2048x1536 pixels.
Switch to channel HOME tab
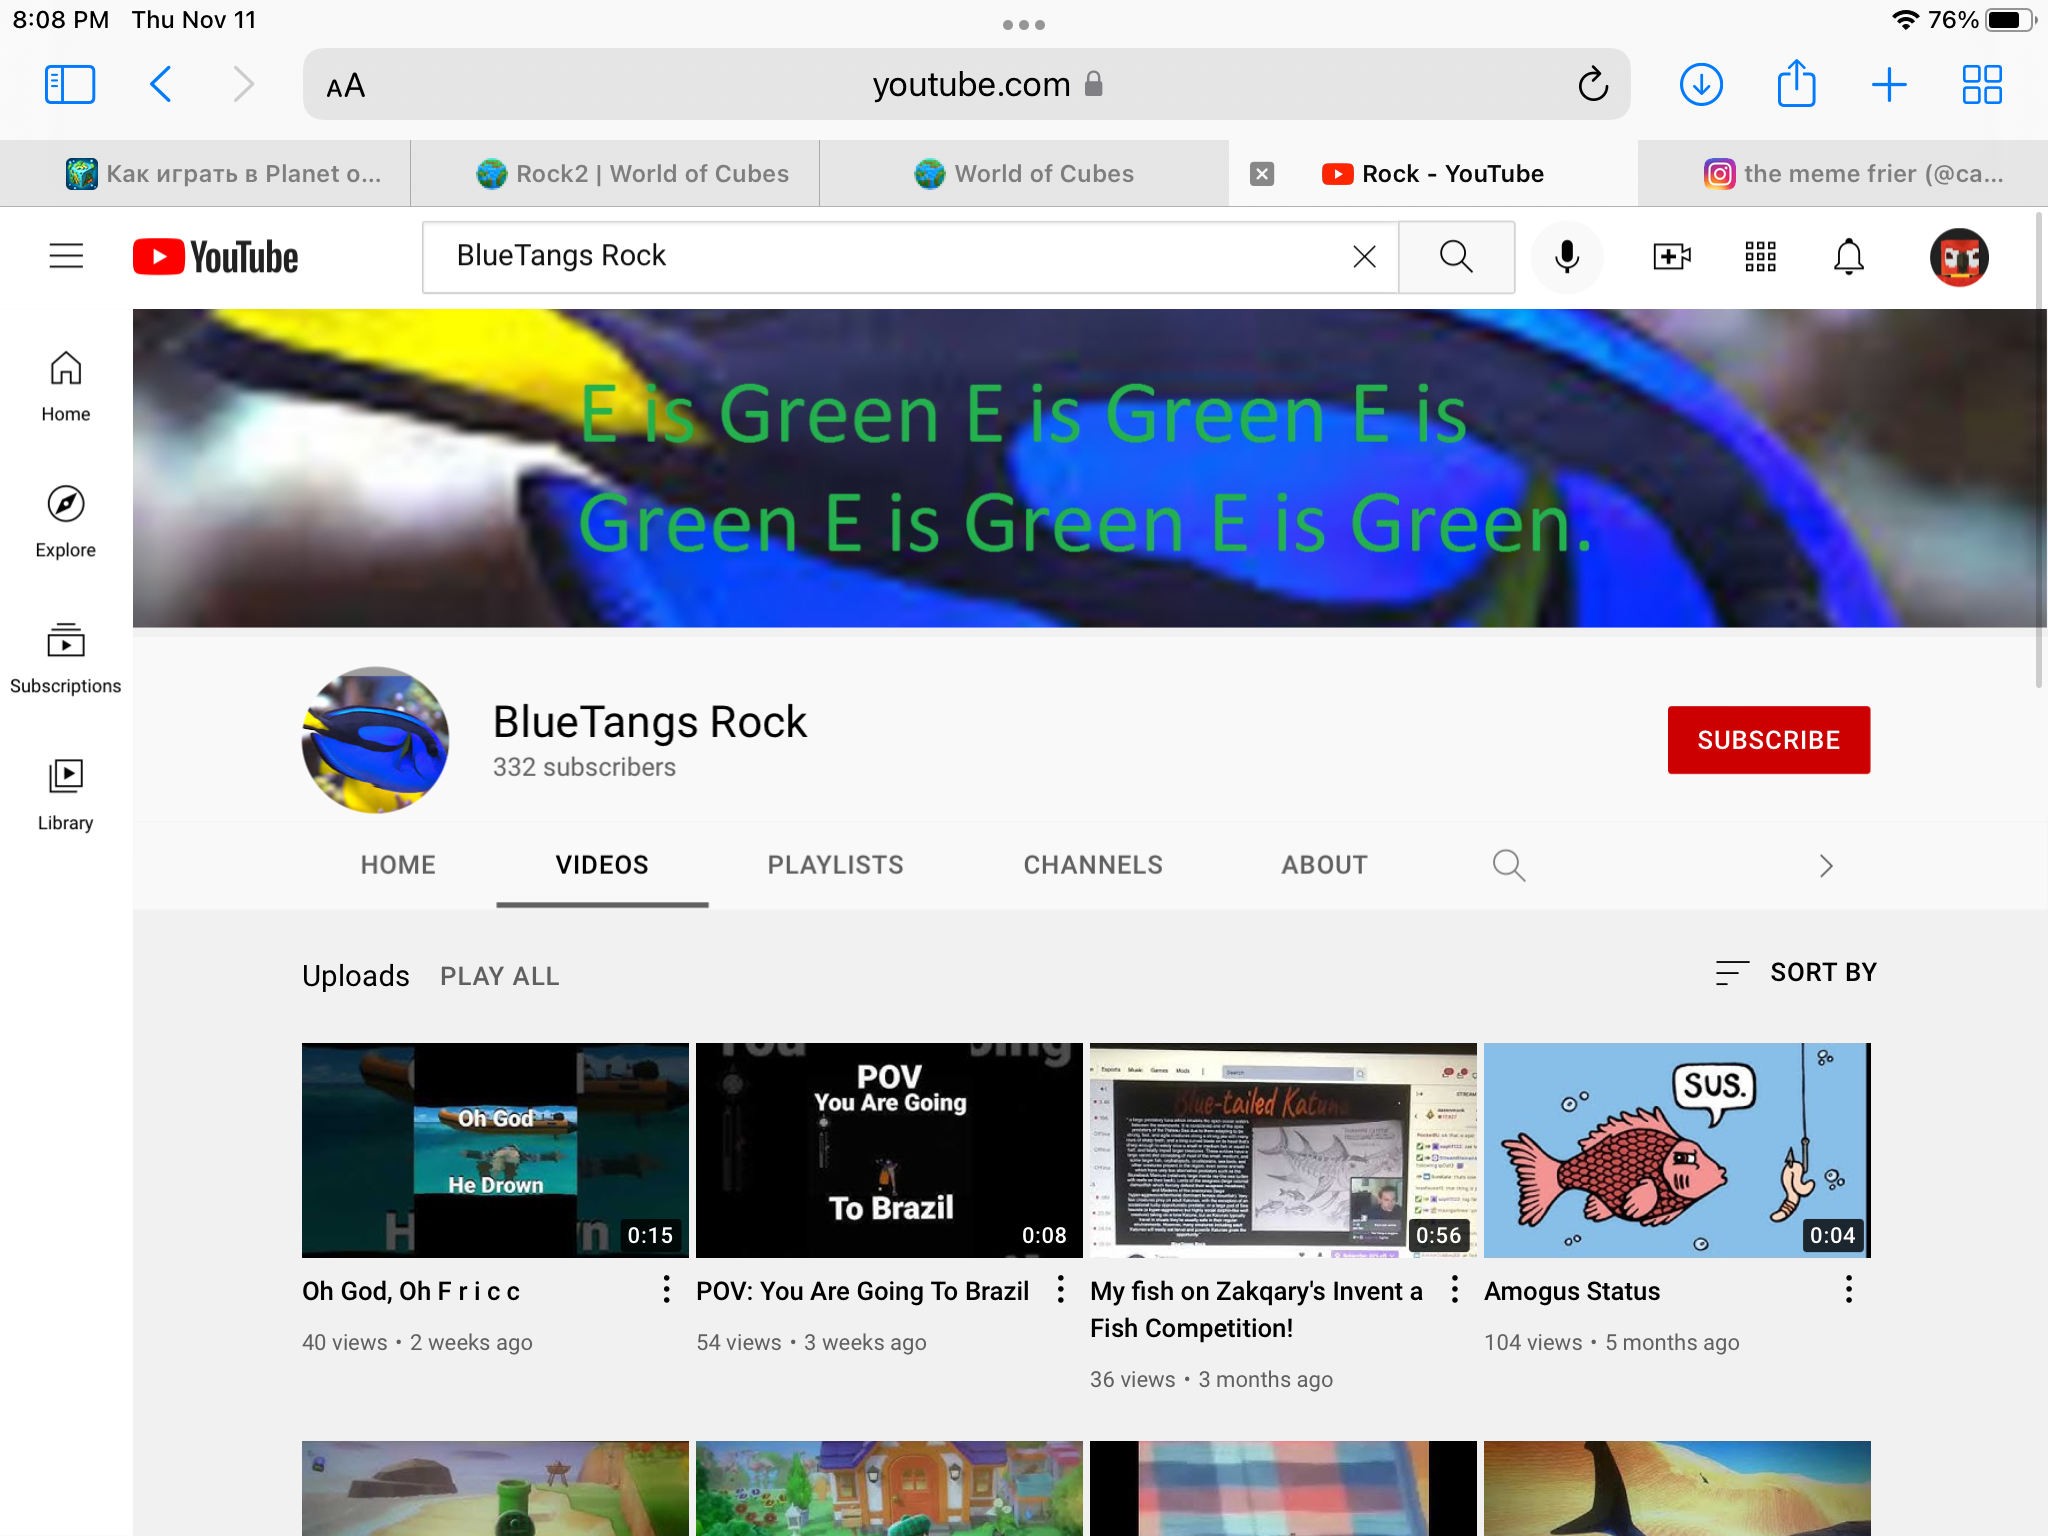(x=398, y=865)
